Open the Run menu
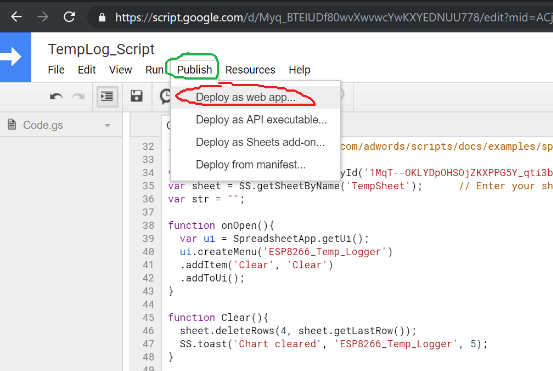Viewport: 553px width, 371px height. (x=154, y=70)
